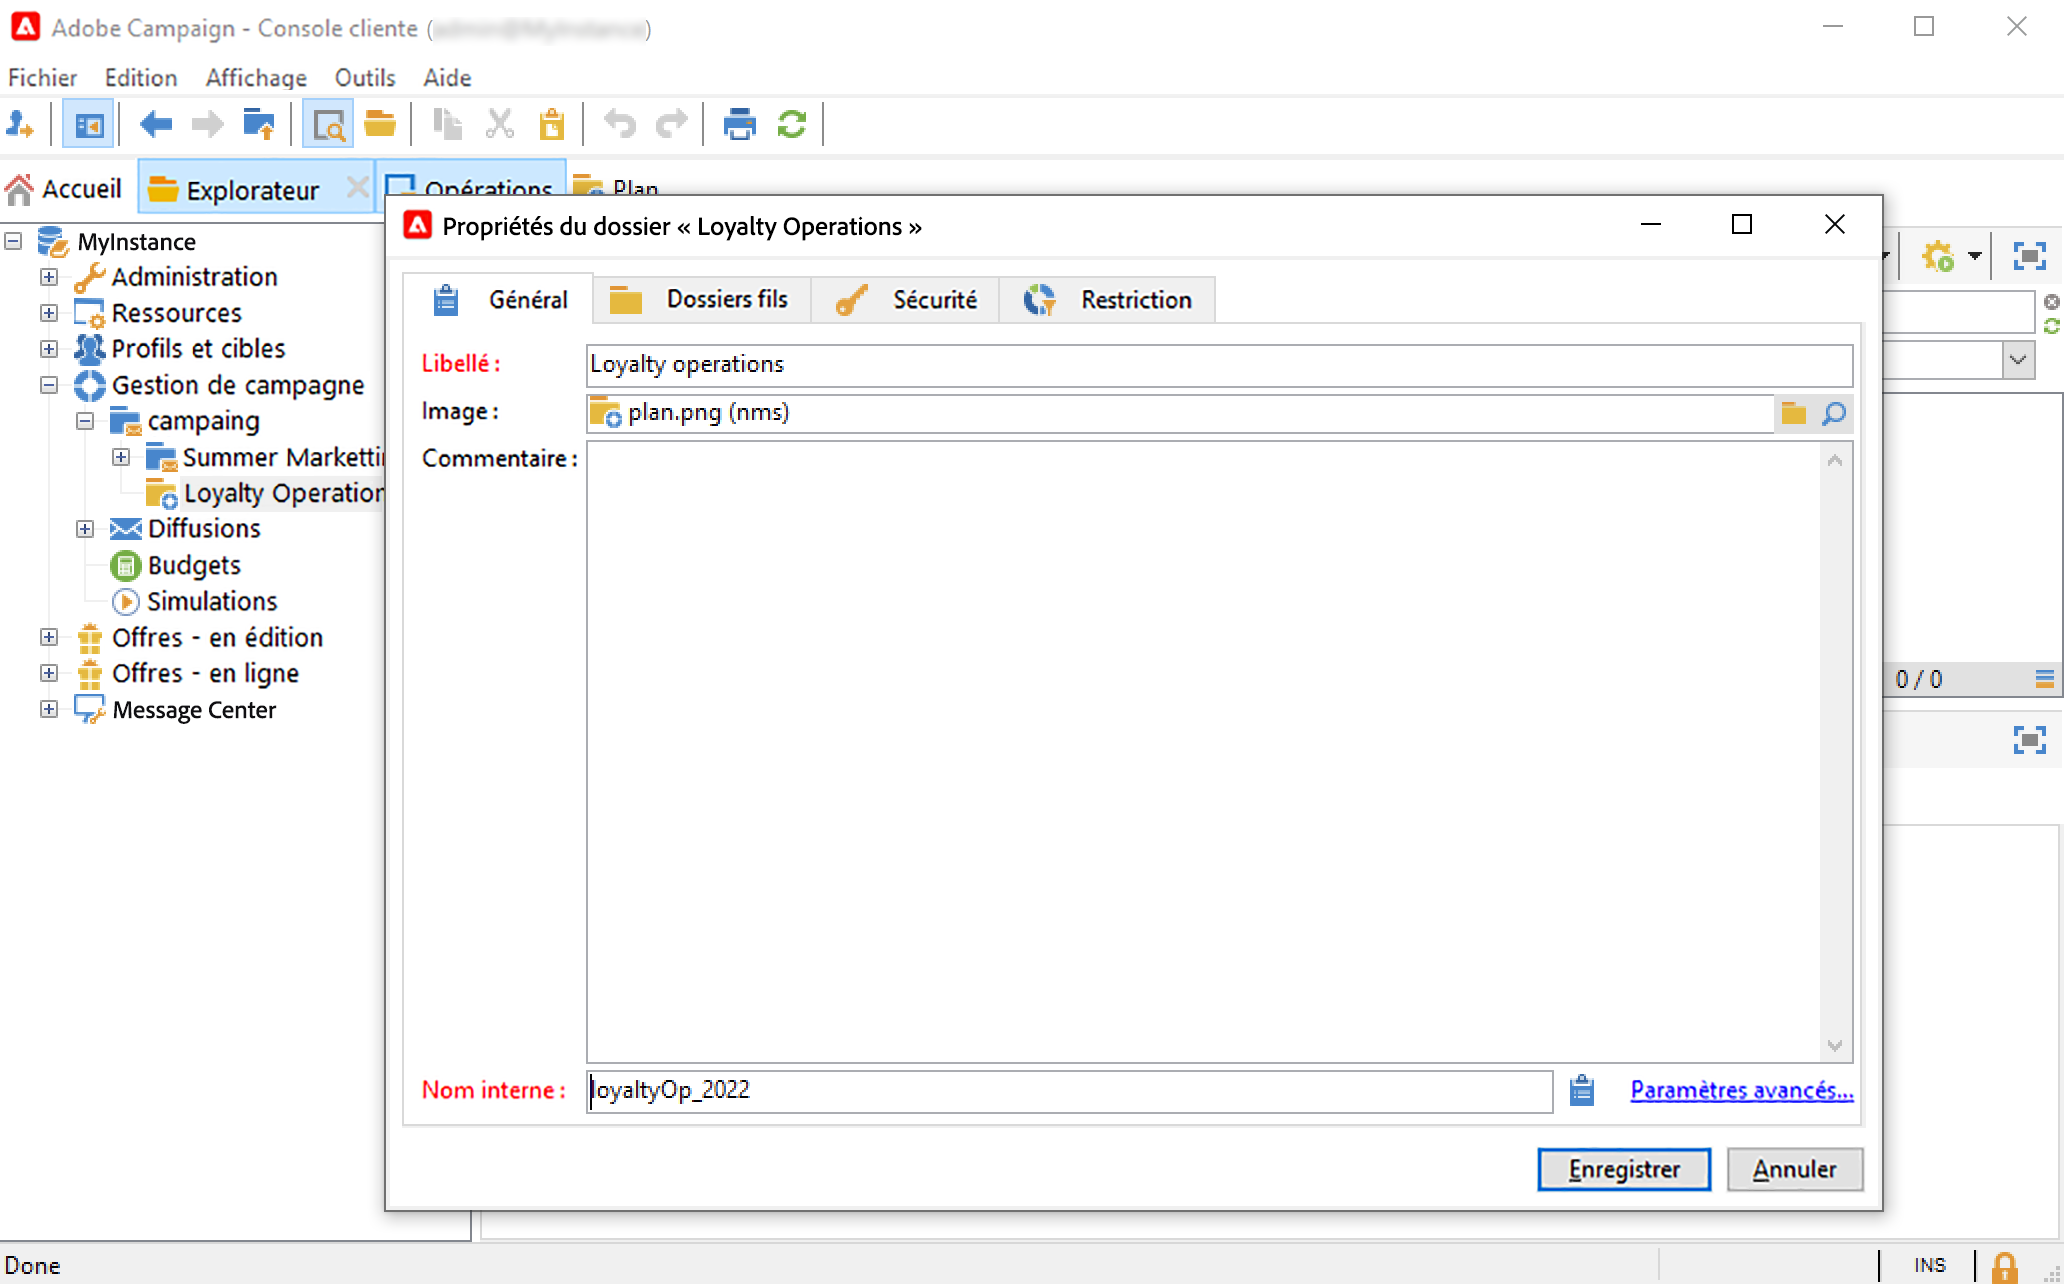Open the Paramètres avancés link
This screenshot has height=1284, width=2064.
pyautogui.click(x=1741, y=1090)
